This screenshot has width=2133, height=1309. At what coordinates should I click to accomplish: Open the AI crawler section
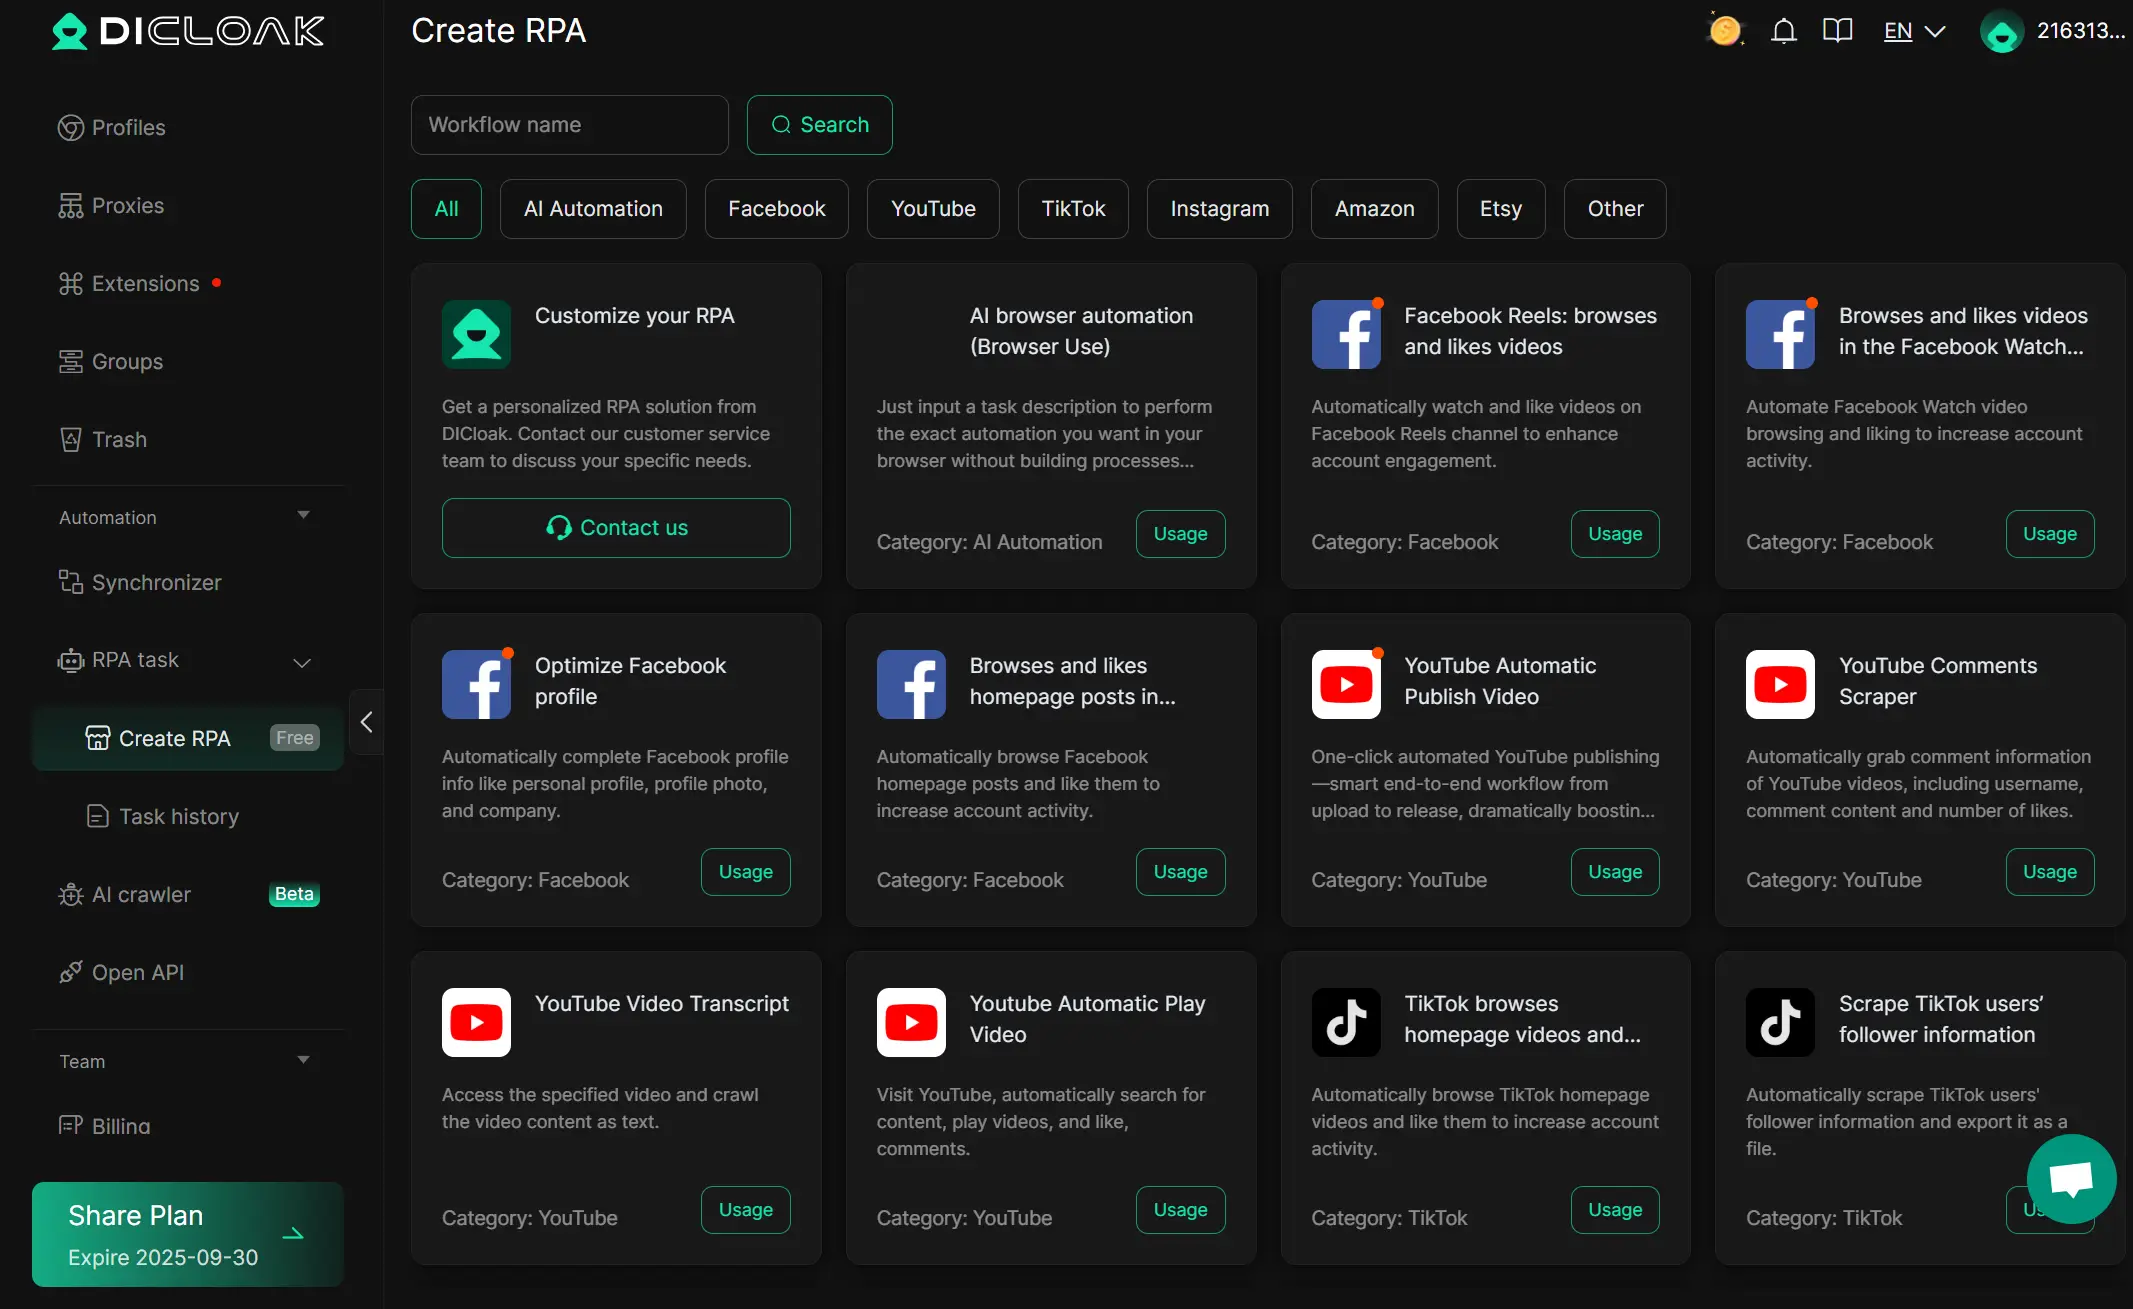point(141,895)
